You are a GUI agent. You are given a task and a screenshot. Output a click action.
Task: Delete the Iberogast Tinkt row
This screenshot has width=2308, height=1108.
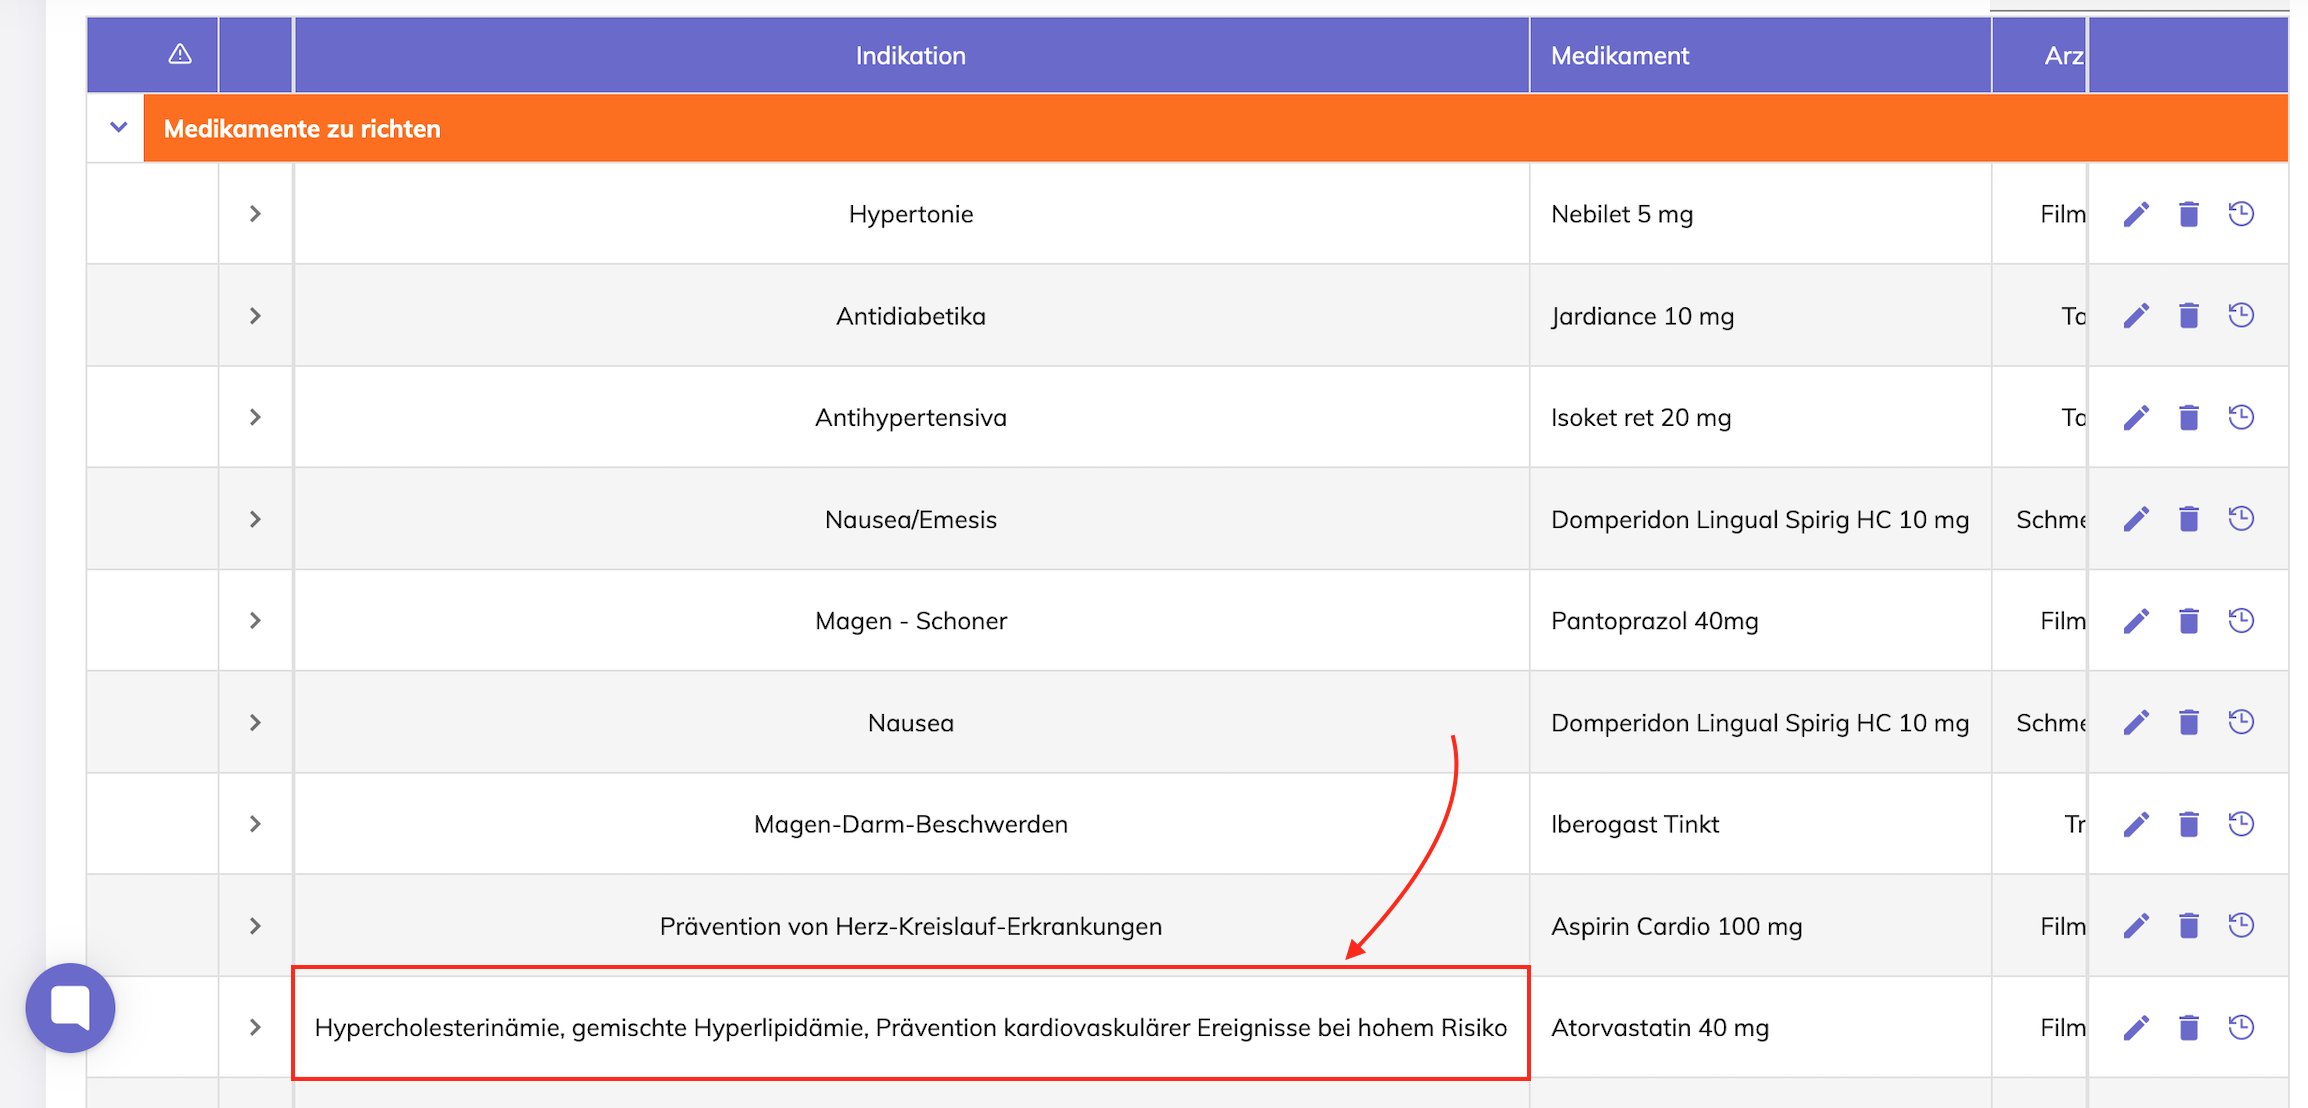(x=2189, y=824)
